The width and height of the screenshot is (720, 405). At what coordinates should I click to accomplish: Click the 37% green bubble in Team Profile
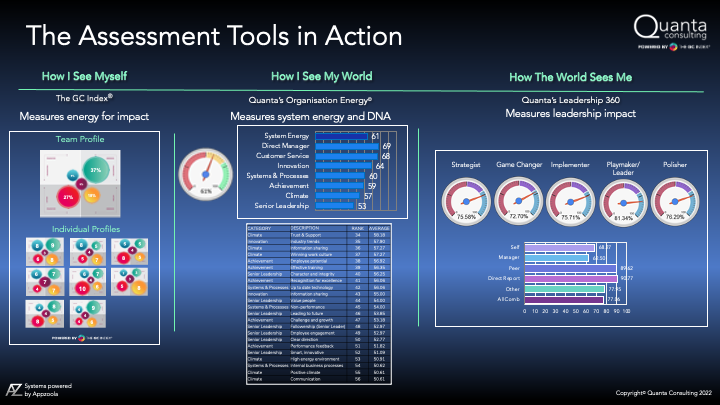point(96,170)
